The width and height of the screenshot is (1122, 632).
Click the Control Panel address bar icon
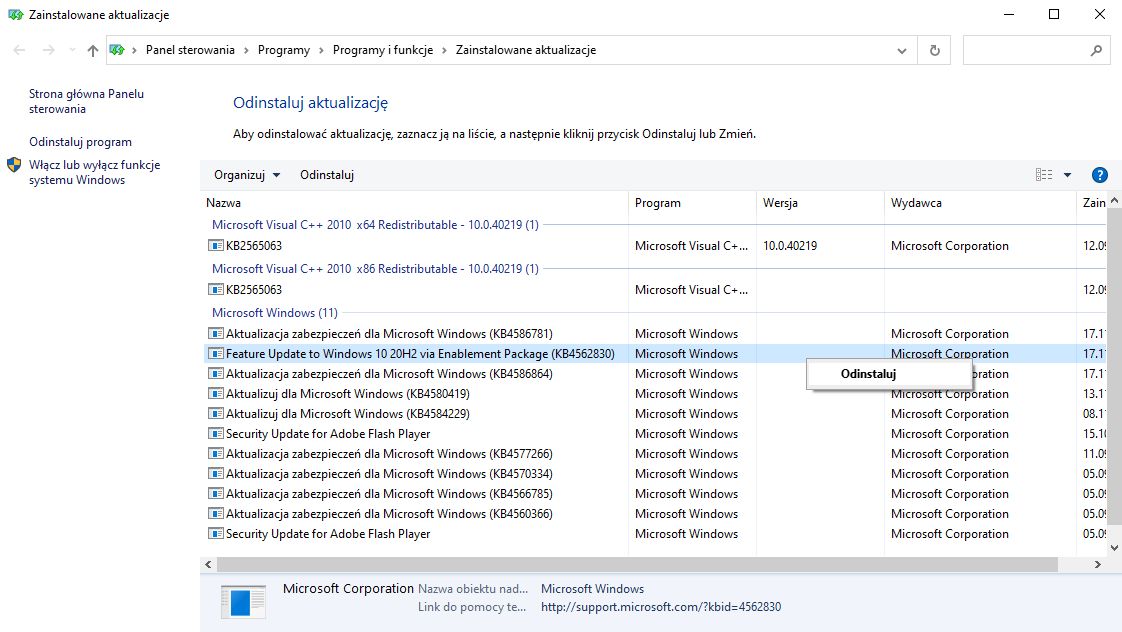click(117, 51)
